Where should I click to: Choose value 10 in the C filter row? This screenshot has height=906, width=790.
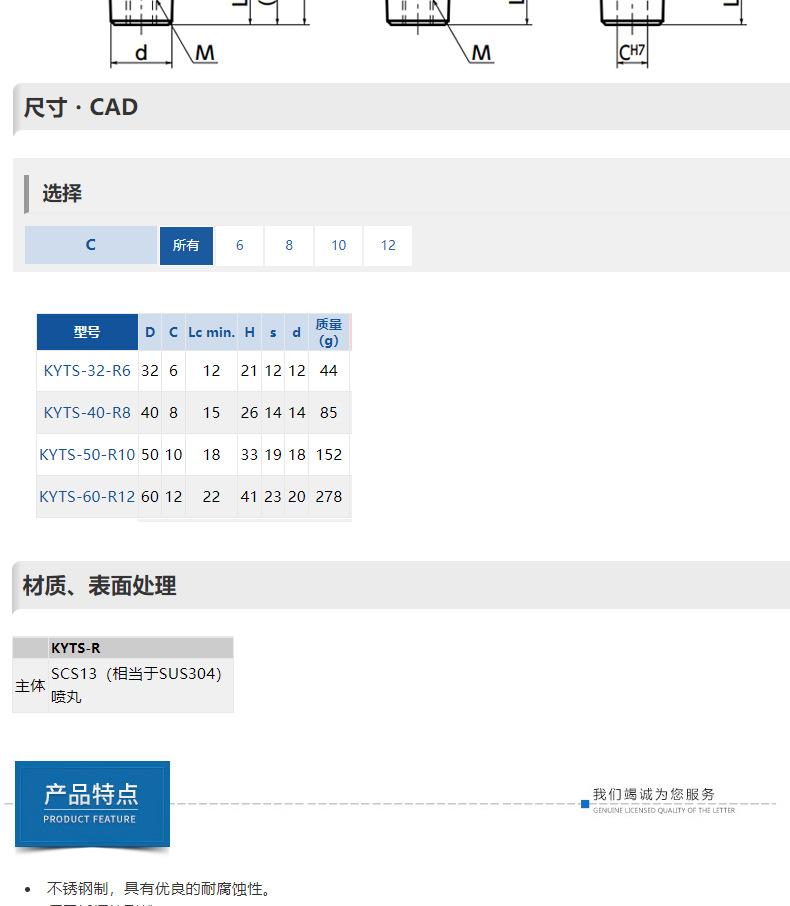pyautogui.click(x=338, y=245)
